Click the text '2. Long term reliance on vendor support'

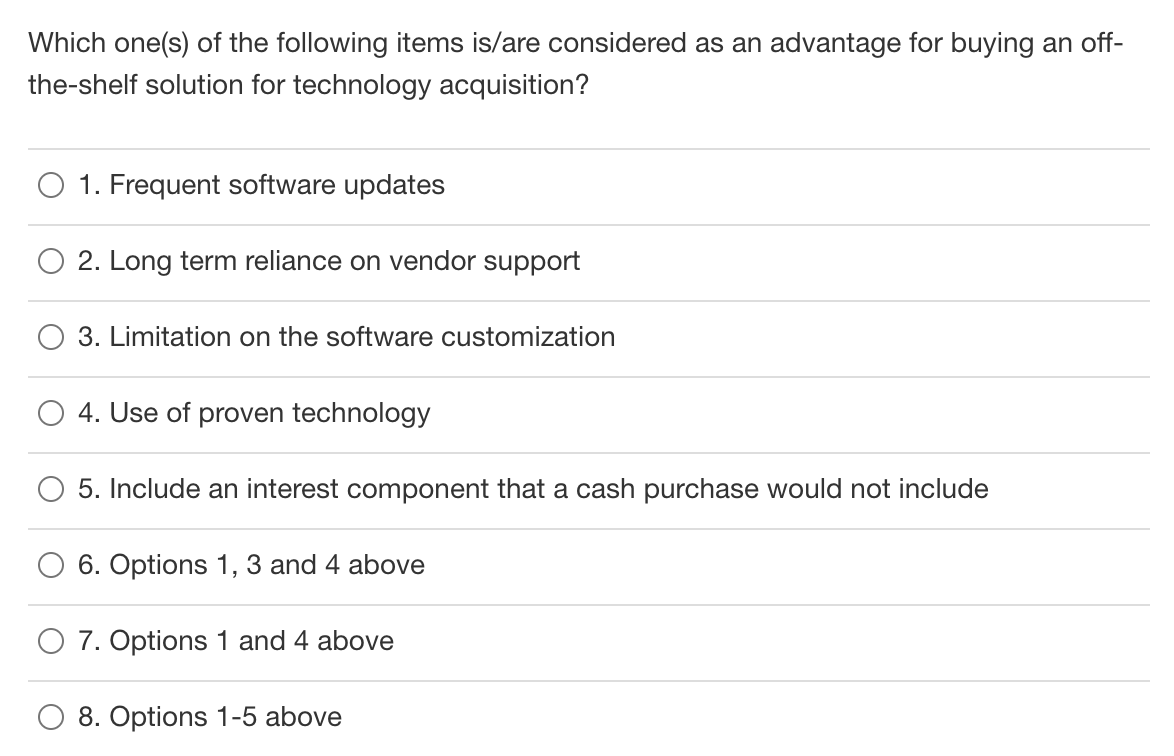click(x=330, y=260)
